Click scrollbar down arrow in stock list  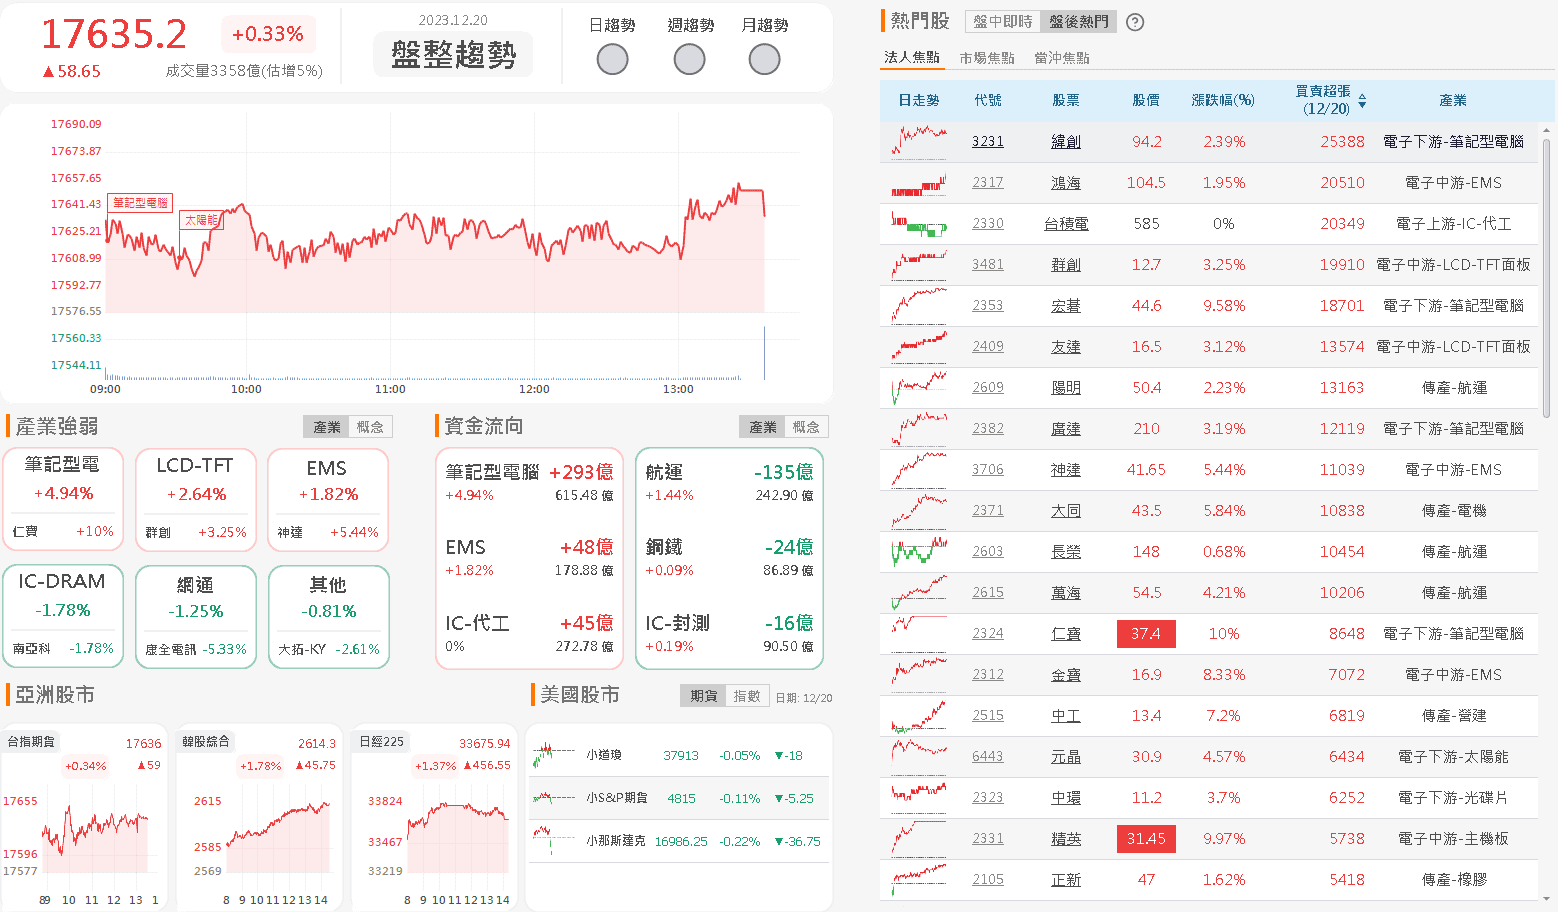pyautogui.click(x=1546, y=899)
